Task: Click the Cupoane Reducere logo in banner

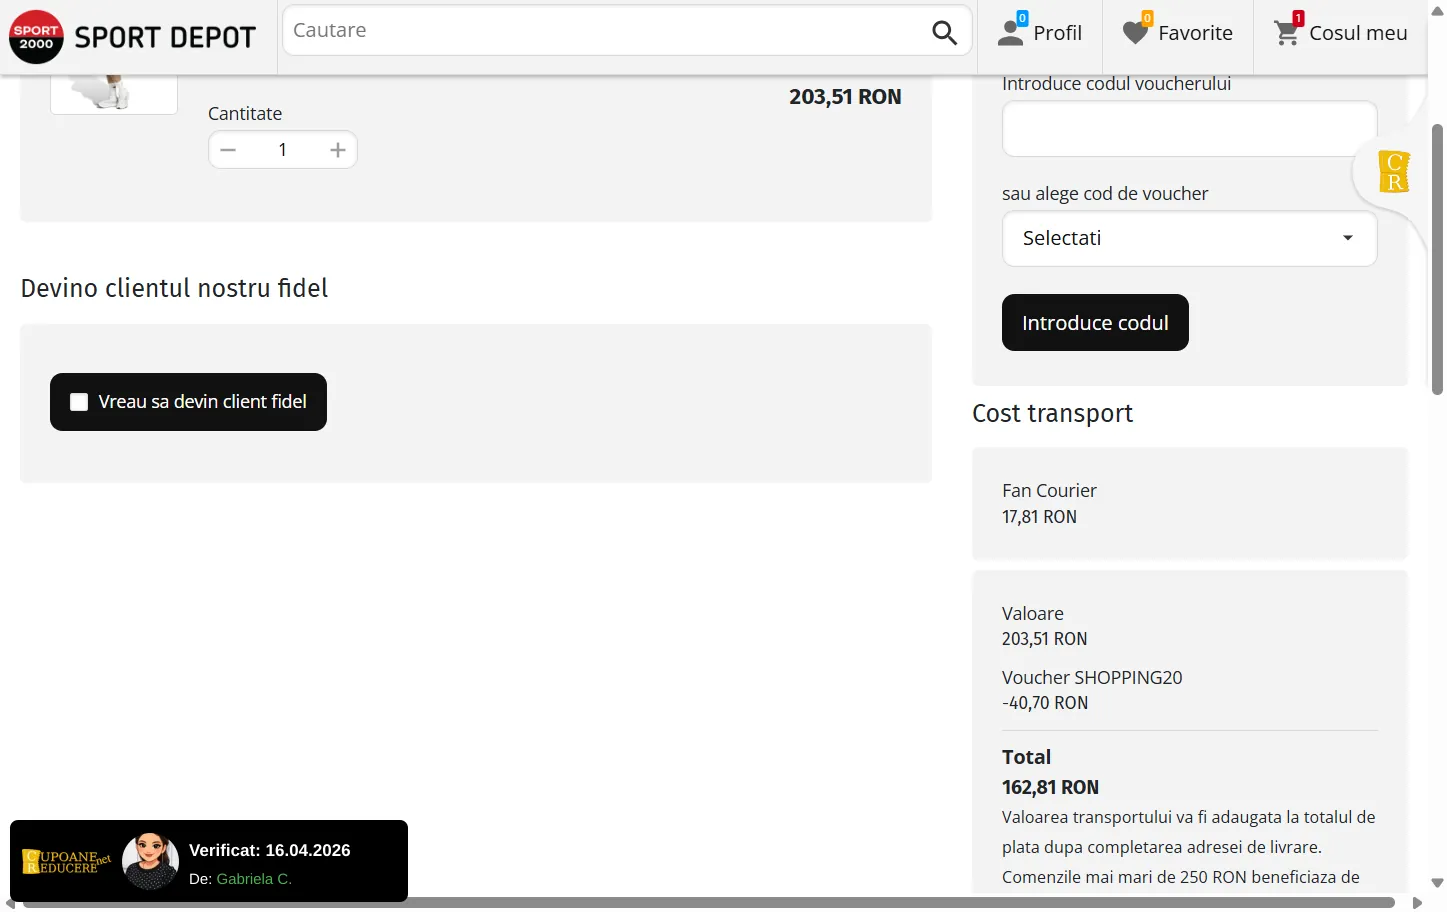Action: [66, 861]
